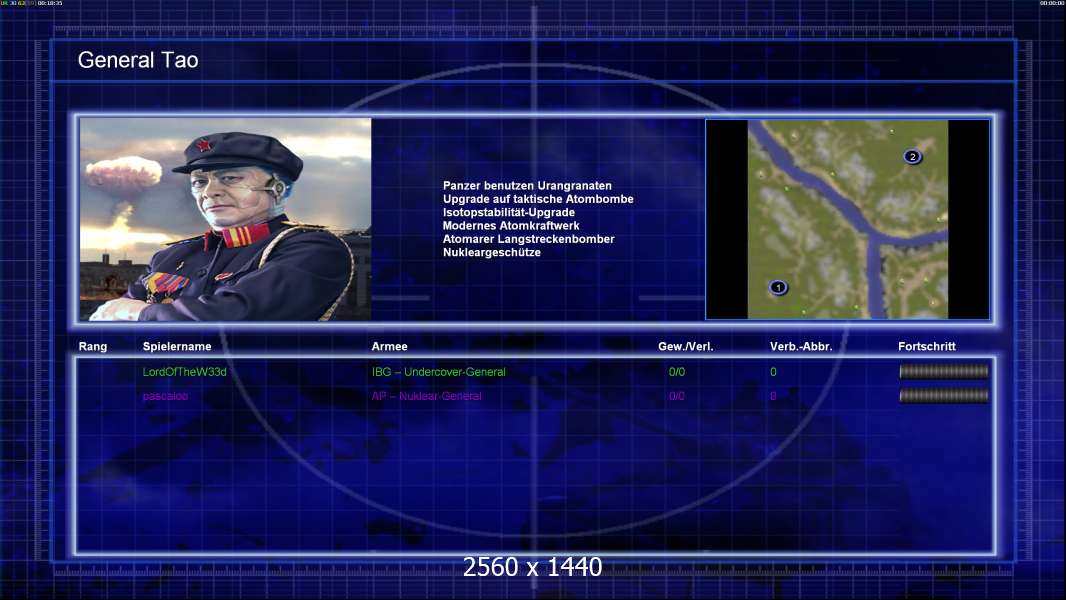Click 'Nukleargeschütze' text
Image resolution: width=1066 pixels, height=600 pixels.
pyautogui.click(x=492, y=253)
